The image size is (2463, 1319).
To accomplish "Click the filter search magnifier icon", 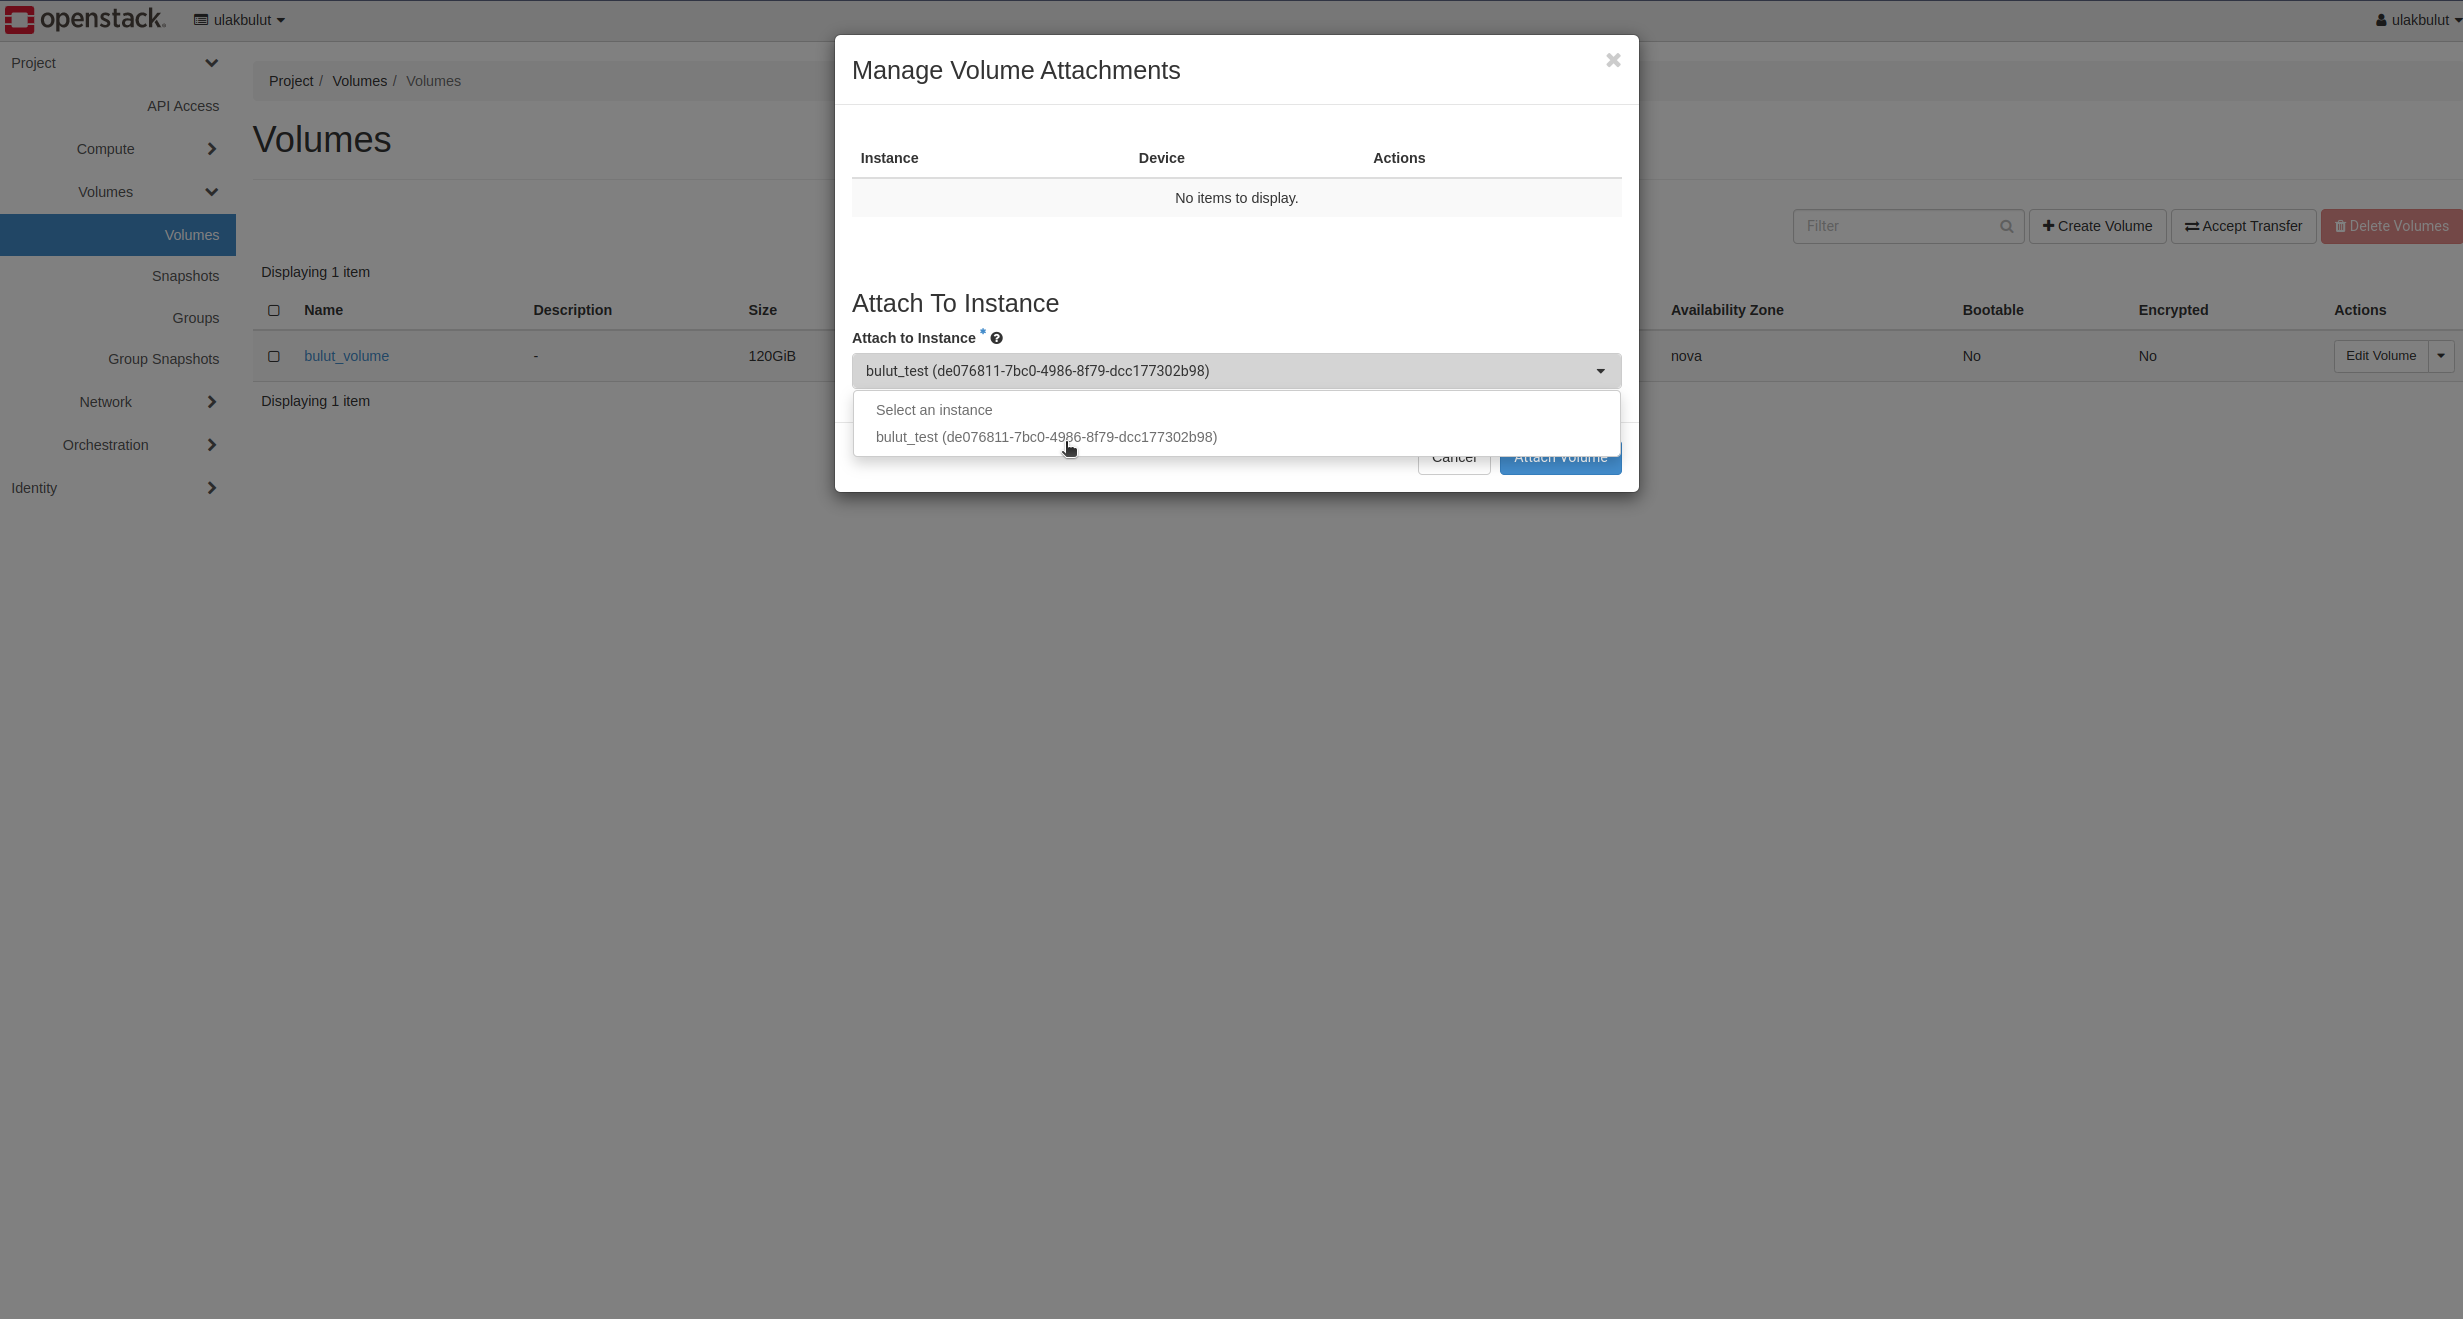I will click(x=2006, y=226).
